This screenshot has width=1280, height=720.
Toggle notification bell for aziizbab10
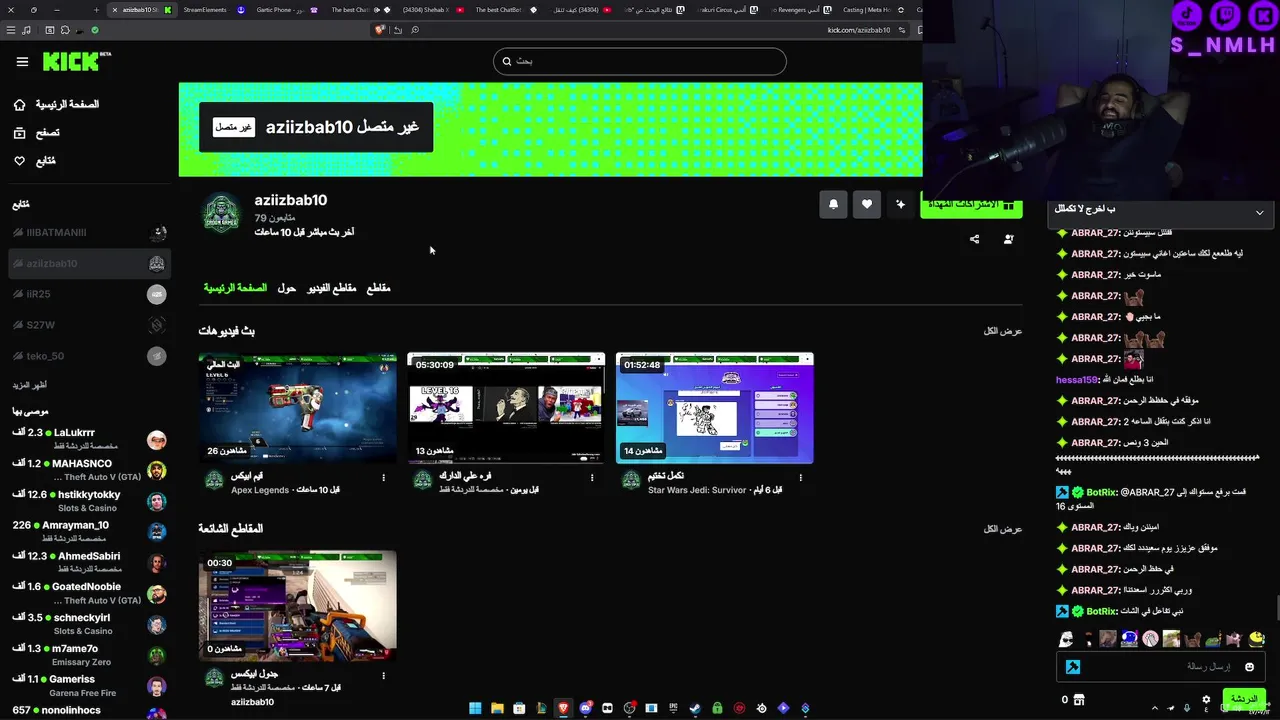pyautogui.click(x=833, y=204)
